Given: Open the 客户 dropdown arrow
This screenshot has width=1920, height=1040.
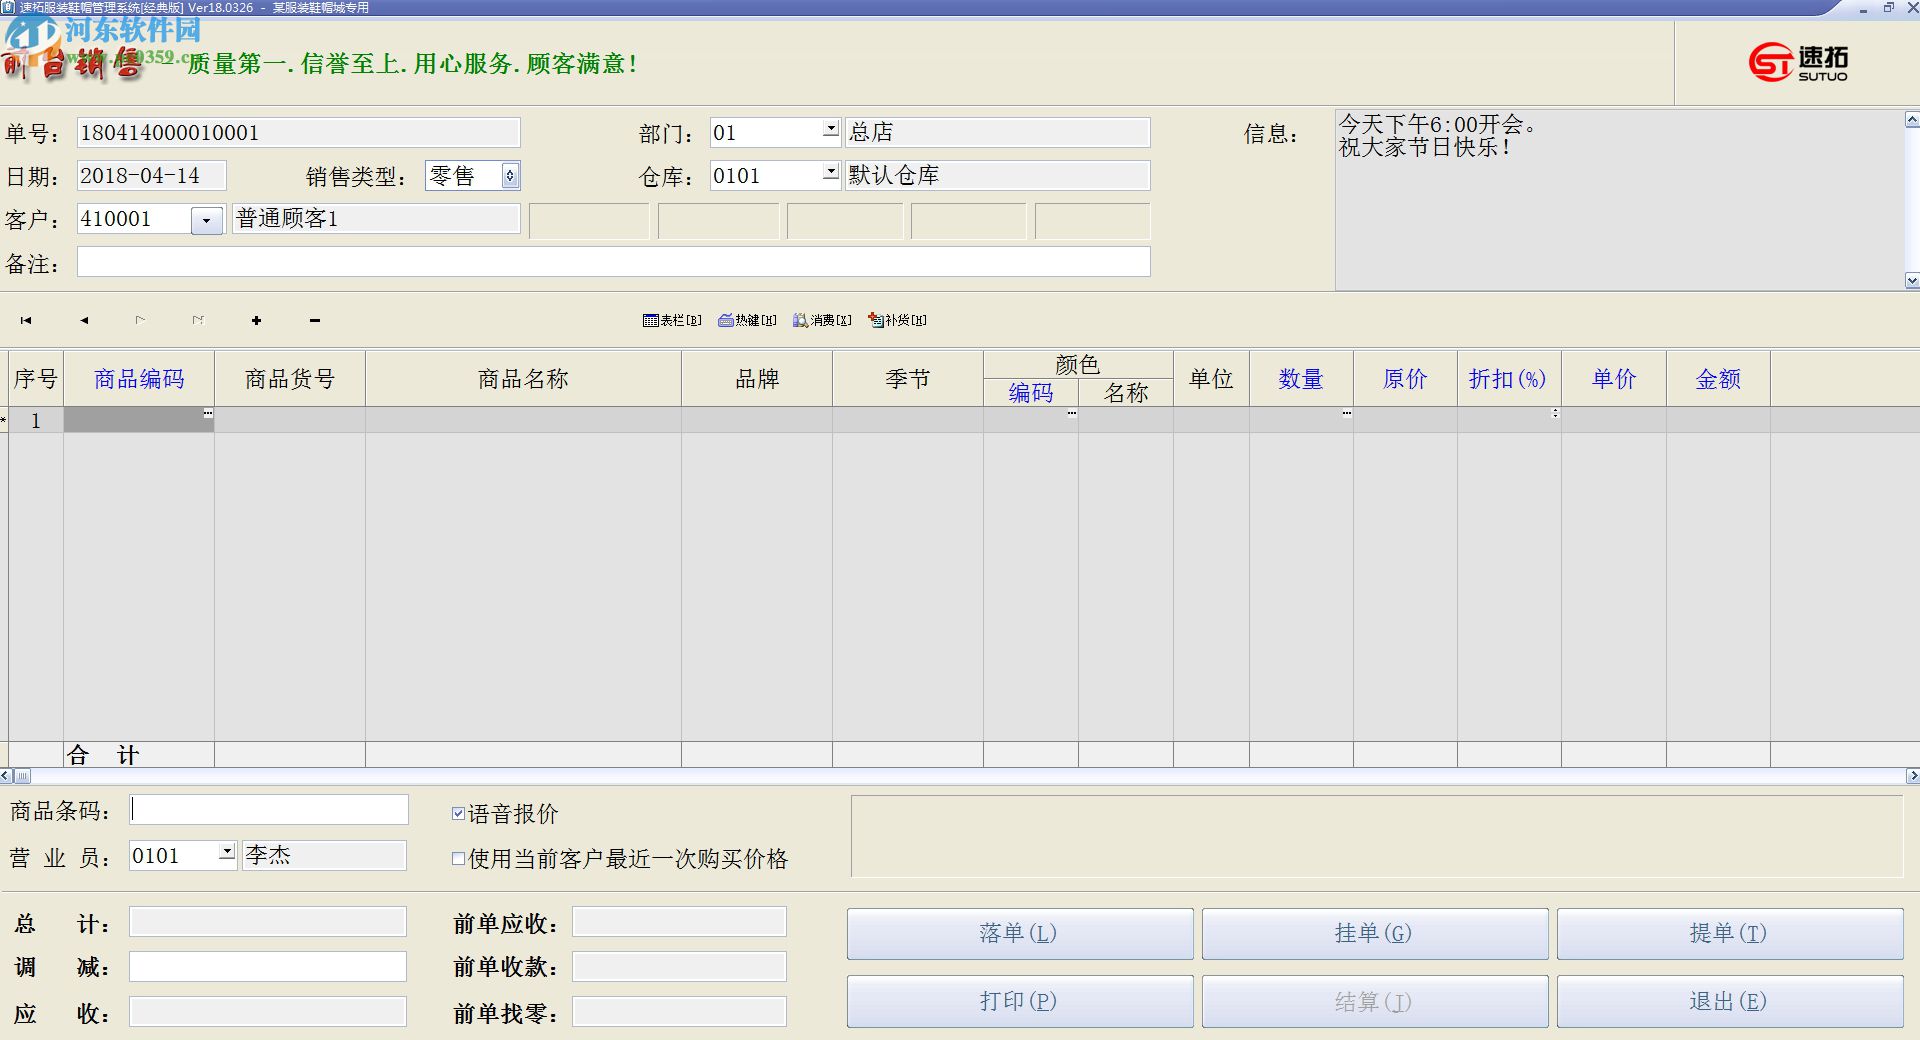Looking at the screenshot, I should click(207, 220).
